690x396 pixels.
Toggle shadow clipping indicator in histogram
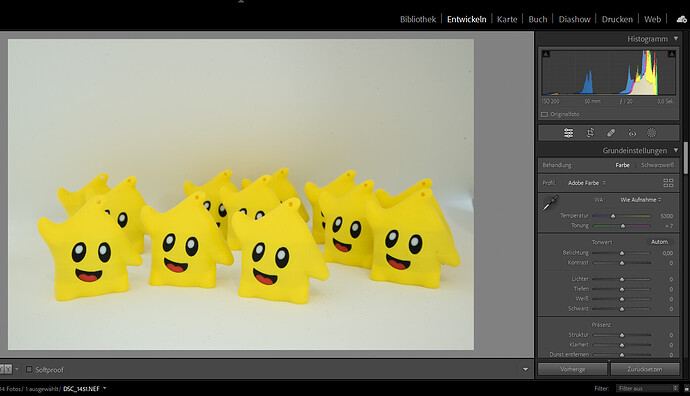(546, 54)
